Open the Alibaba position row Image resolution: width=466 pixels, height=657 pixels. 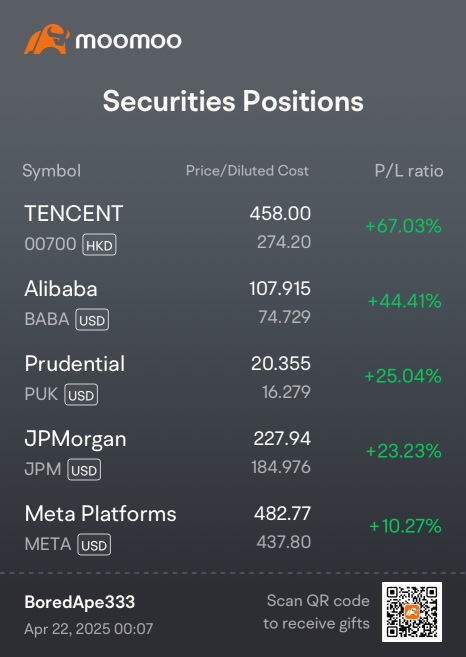(x=233, y=303)
